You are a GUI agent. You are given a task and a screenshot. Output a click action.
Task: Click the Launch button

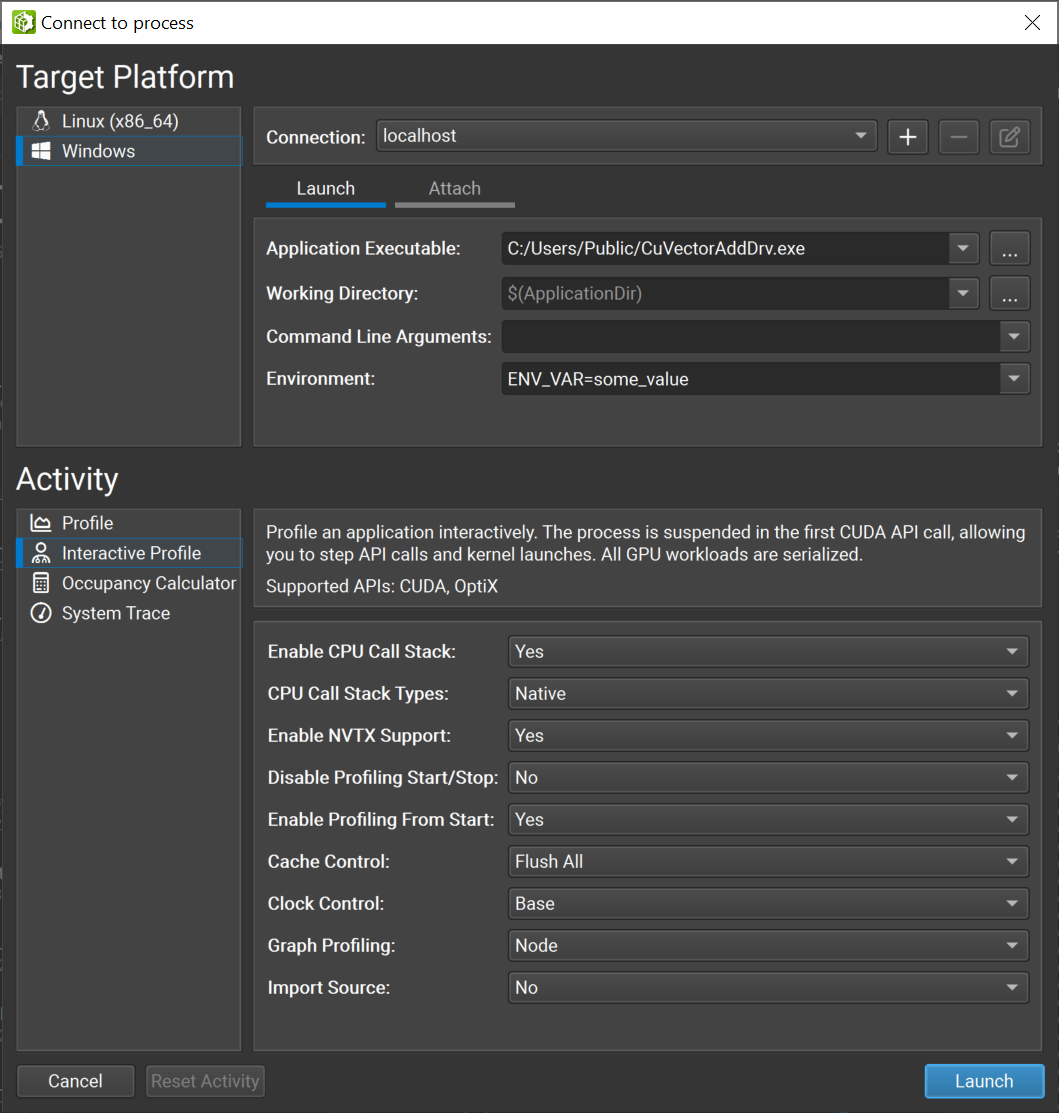pyautogui.click(x=984, y=1081)
